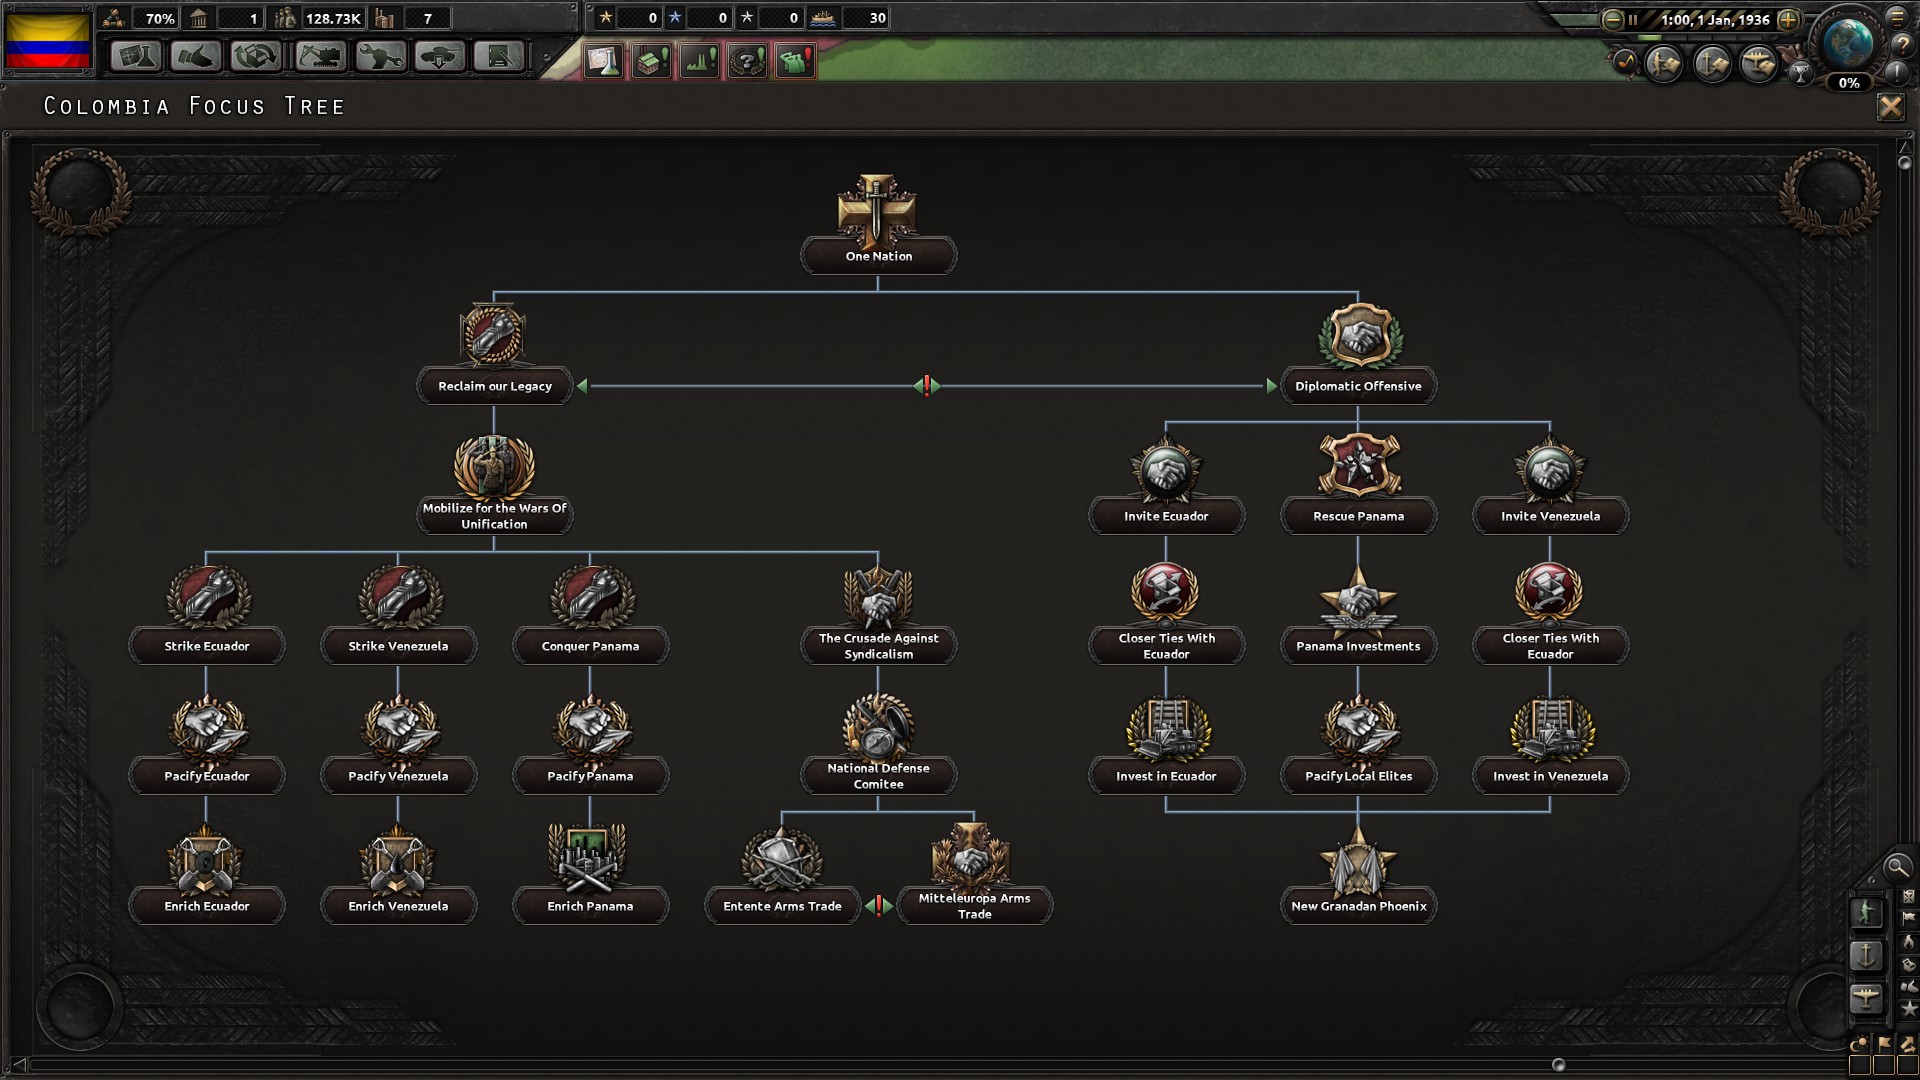Close the Colombia Focus Tree window
The width and height of the screenshot is (1920, 1080).
[x=1890, y=107]
